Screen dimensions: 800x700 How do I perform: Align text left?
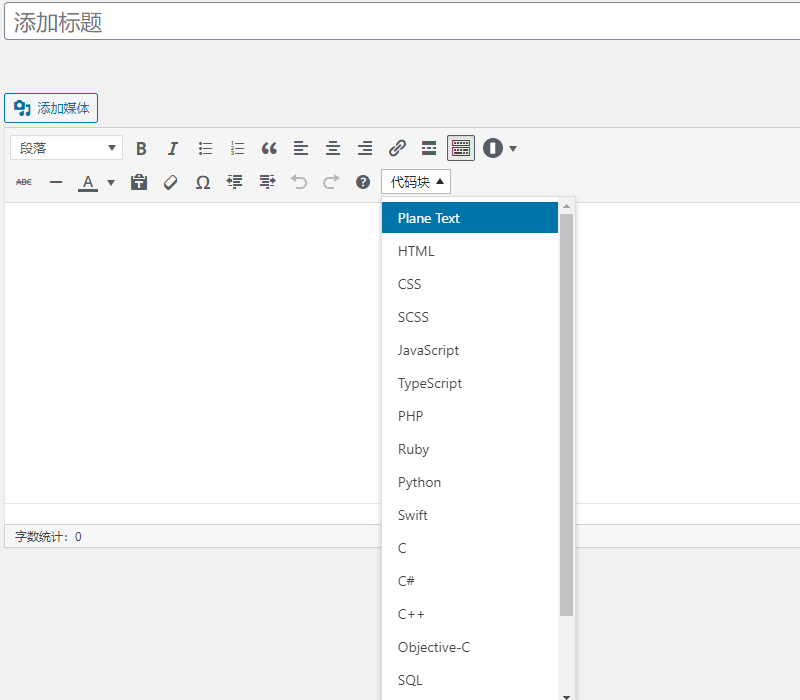pyautogui.click(x=301, y=148)
